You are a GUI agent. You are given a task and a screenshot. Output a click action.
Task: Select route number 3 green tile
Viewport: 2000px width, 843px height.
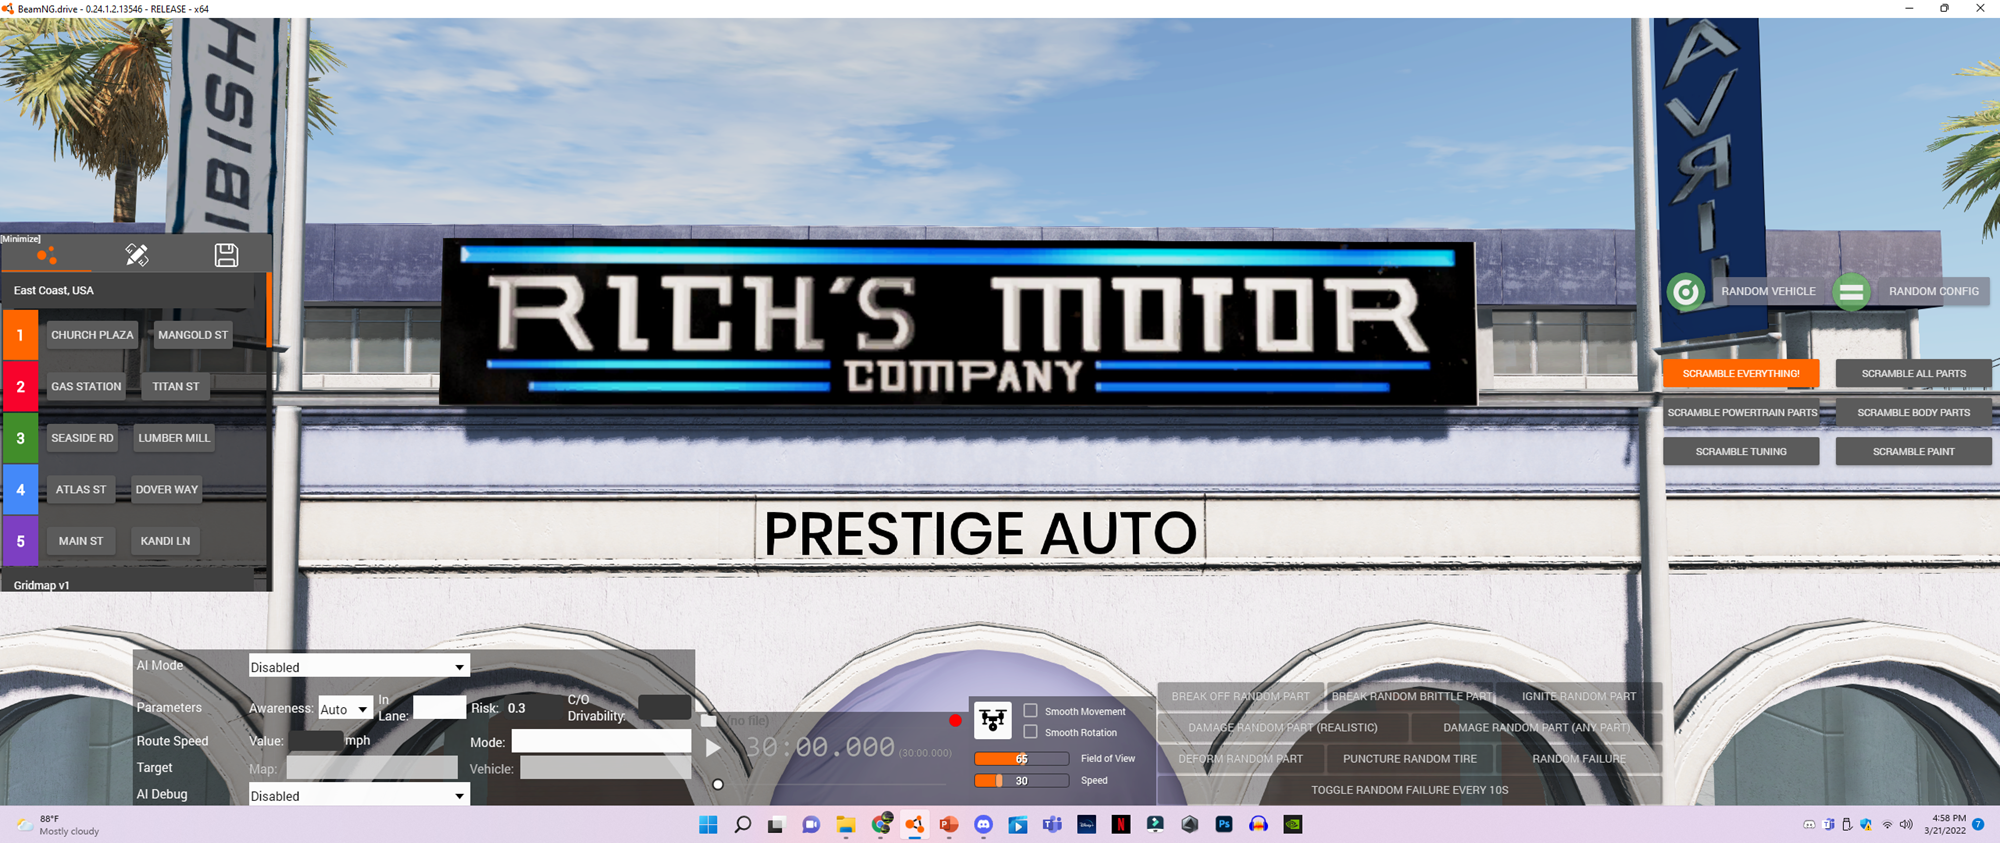pyautogui.click(x=20, y=438)
